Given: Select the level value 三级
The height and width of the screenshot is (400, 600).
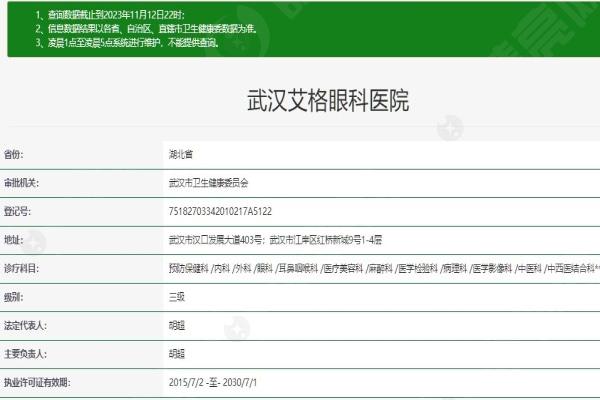Looking at the screenshot, I should pyautogui.click(x=177, y=297).
